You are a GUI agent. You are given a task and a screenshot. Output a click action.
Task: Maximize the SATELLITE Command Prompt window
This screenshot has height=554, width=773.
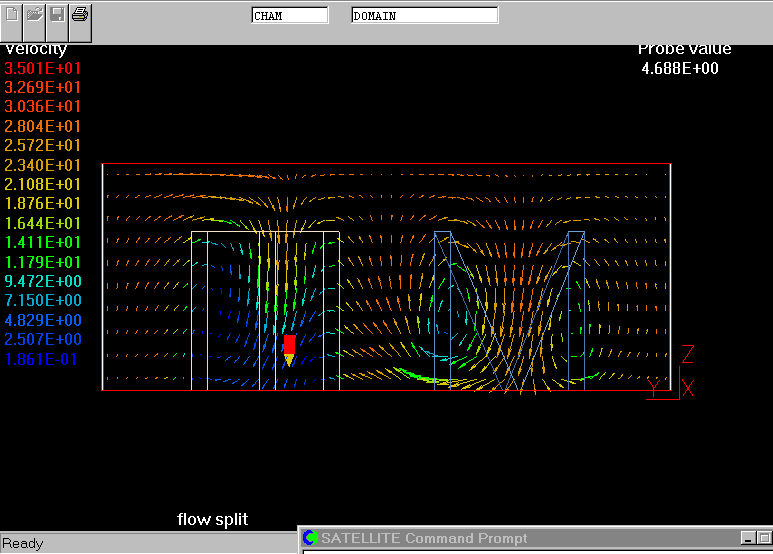(x=764, y=539)
